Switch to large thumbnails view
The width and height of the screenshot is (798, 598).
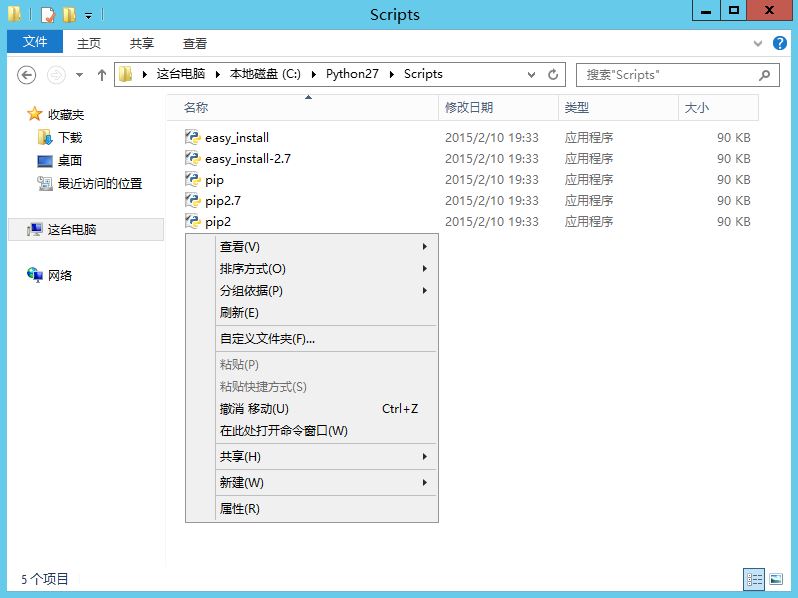point(776,579)
